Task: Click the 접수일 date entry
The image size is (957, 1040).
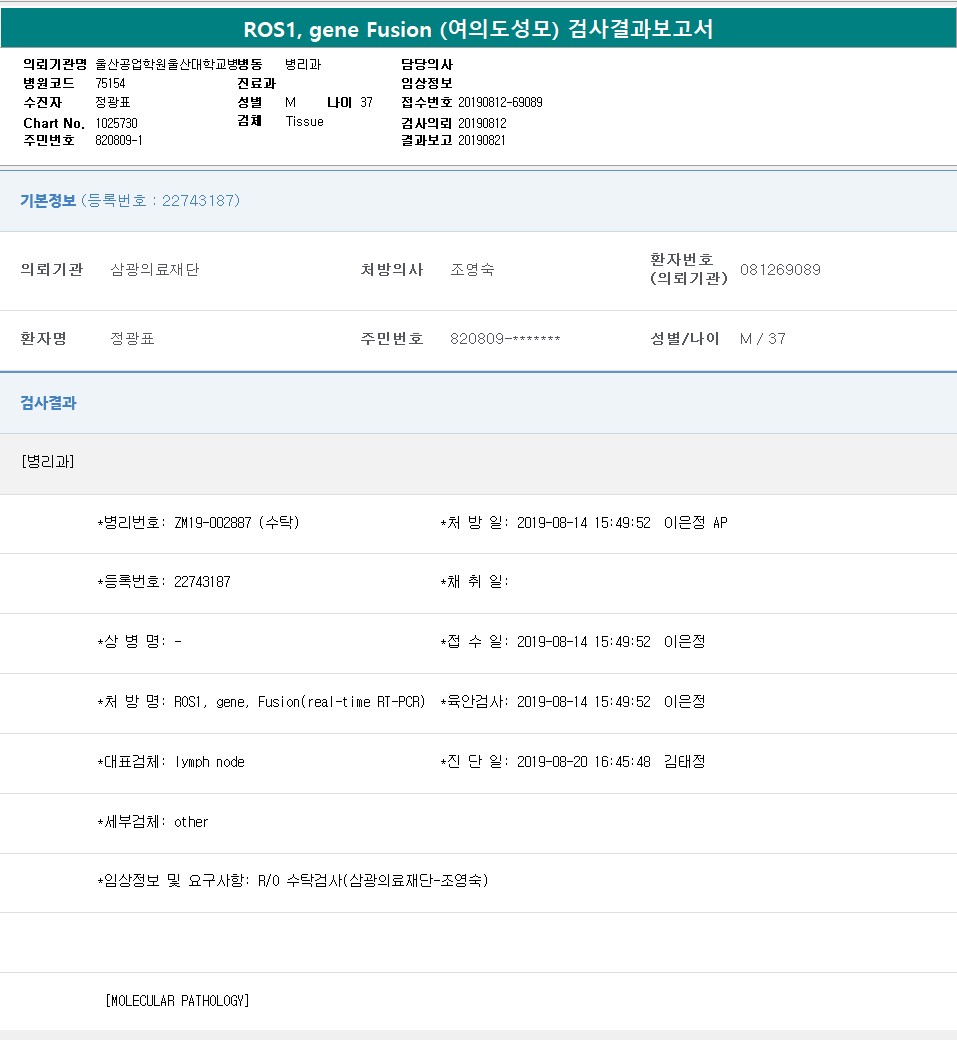Action: coord(583,642)
